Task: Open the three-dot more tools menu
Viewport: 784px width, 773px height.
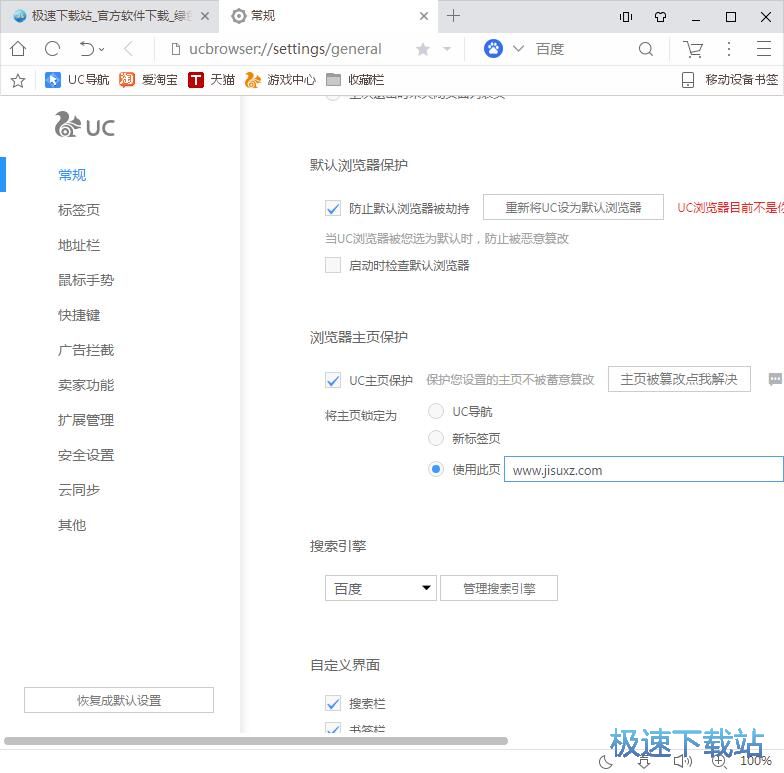Action: click(x=728, y=49)
